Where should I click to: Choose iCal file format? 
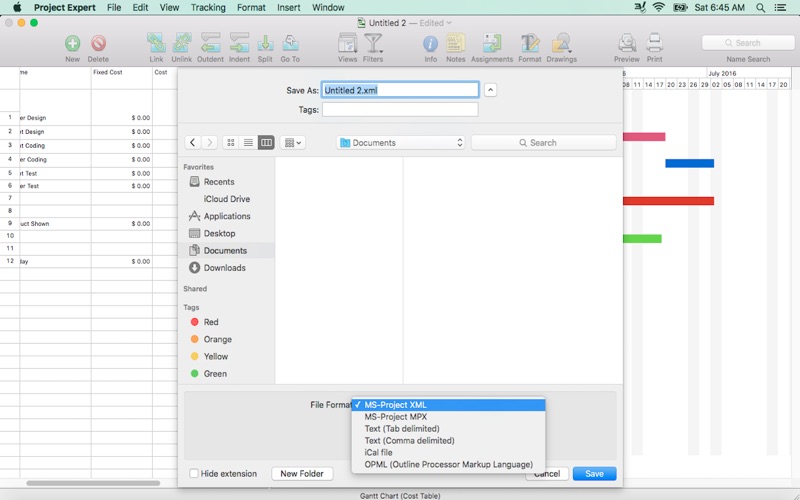(448, 453)
